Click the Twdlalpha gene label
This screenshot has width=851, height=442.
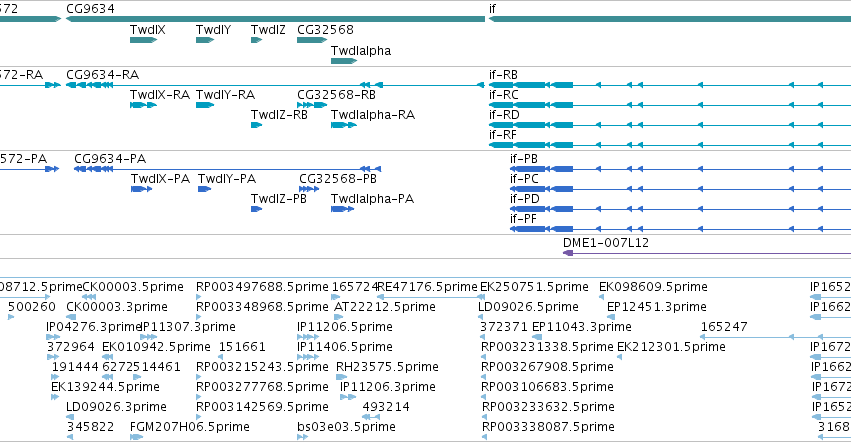[x=361, y=51]
